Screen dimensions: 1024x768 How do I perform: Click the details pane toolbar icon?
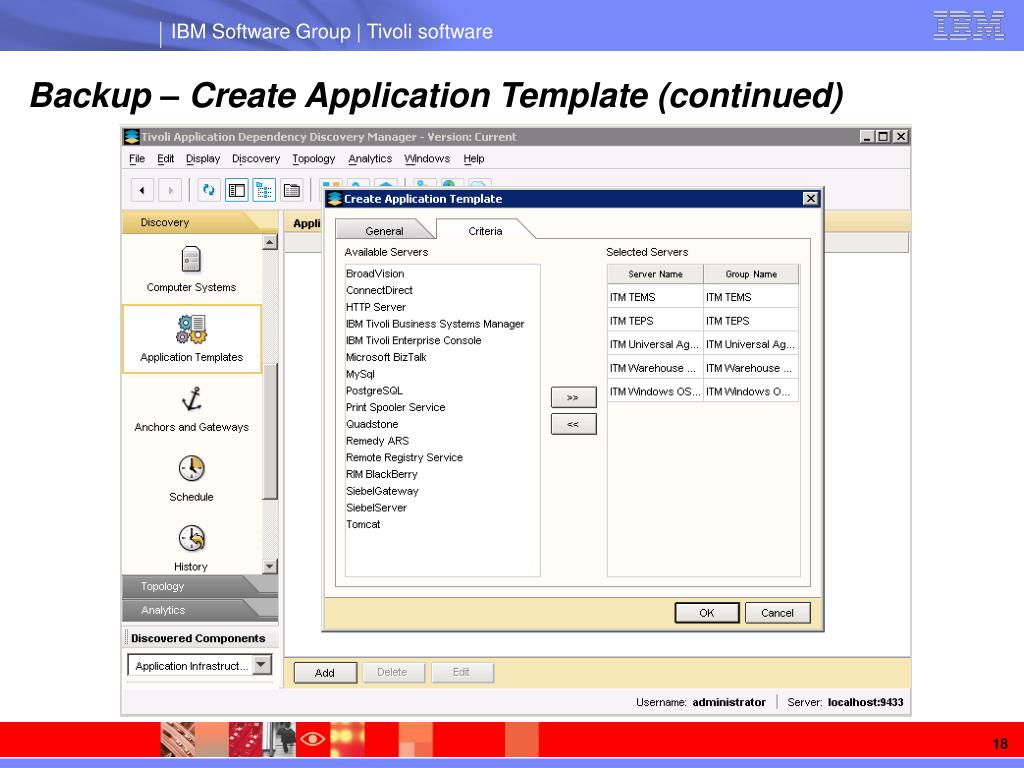292,190
